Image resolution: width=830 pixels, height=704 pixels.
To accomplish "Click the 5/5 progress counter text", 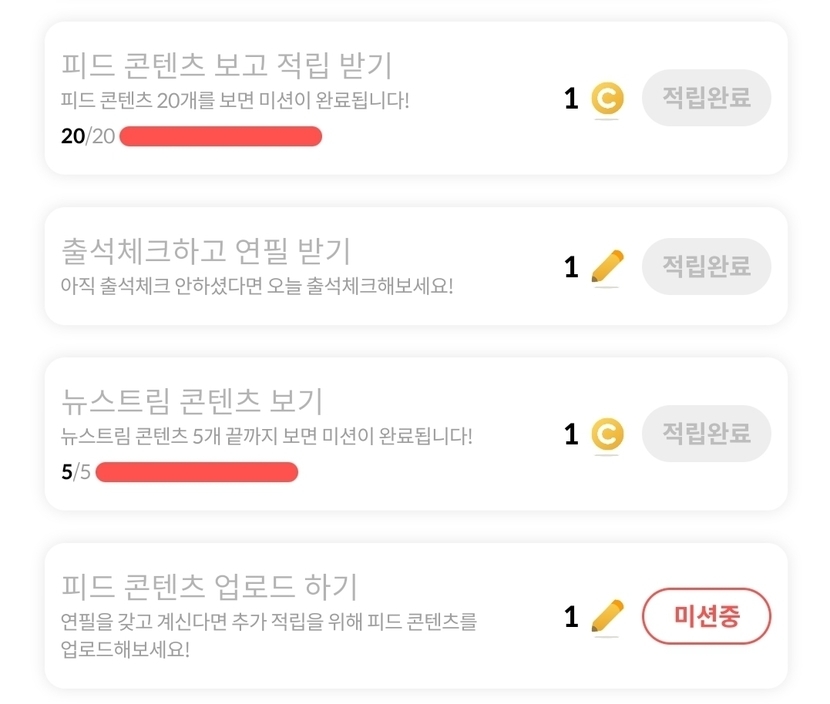I will (x=76, y=472).
